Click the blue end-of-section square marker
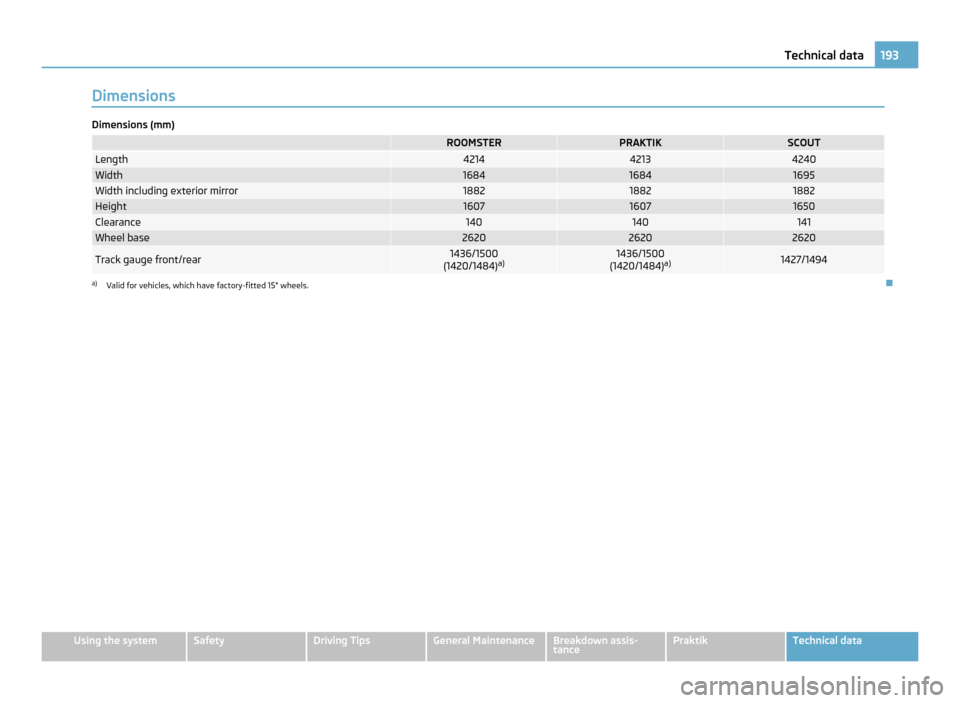 pyautogui.click(x=889, y=283)
